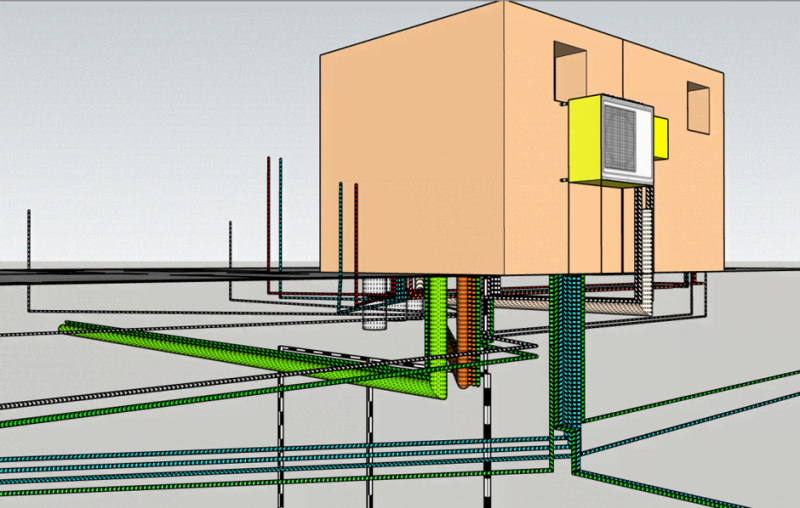Select the yellow air conditioner unit's fan grille
800x508 pixels.
click(624, 140)
